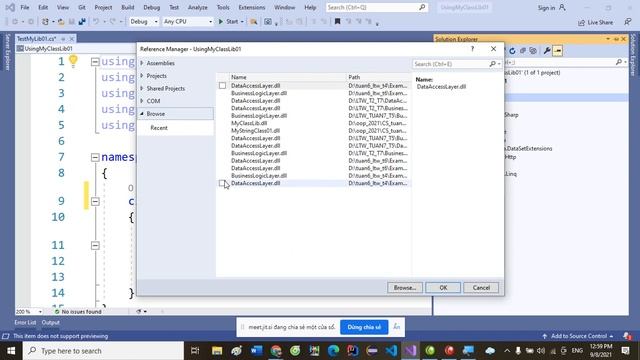
Task: Toggle Solution Explorer Preview Selected Items icon
Action: point(558,51)
